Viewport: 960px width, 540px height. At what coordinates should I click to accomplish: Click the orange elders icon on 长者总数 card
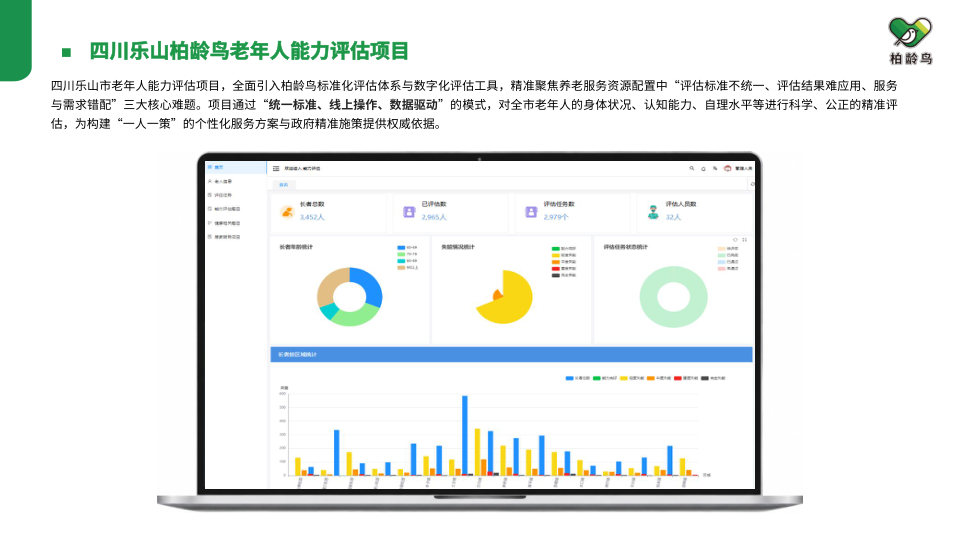287,212
